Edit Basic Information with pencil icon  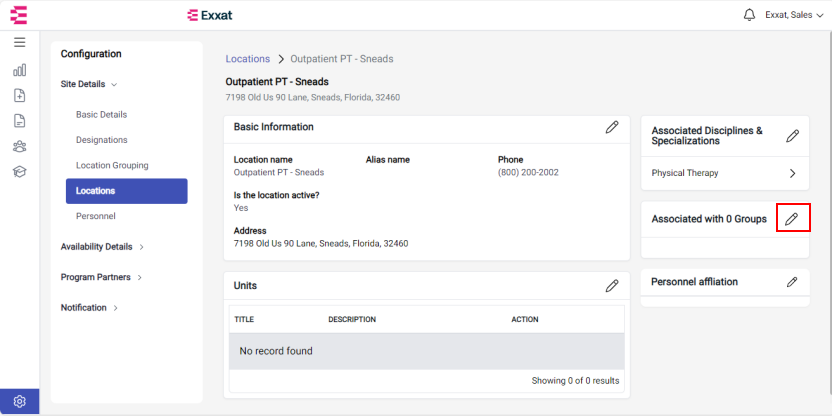[612, 127]
